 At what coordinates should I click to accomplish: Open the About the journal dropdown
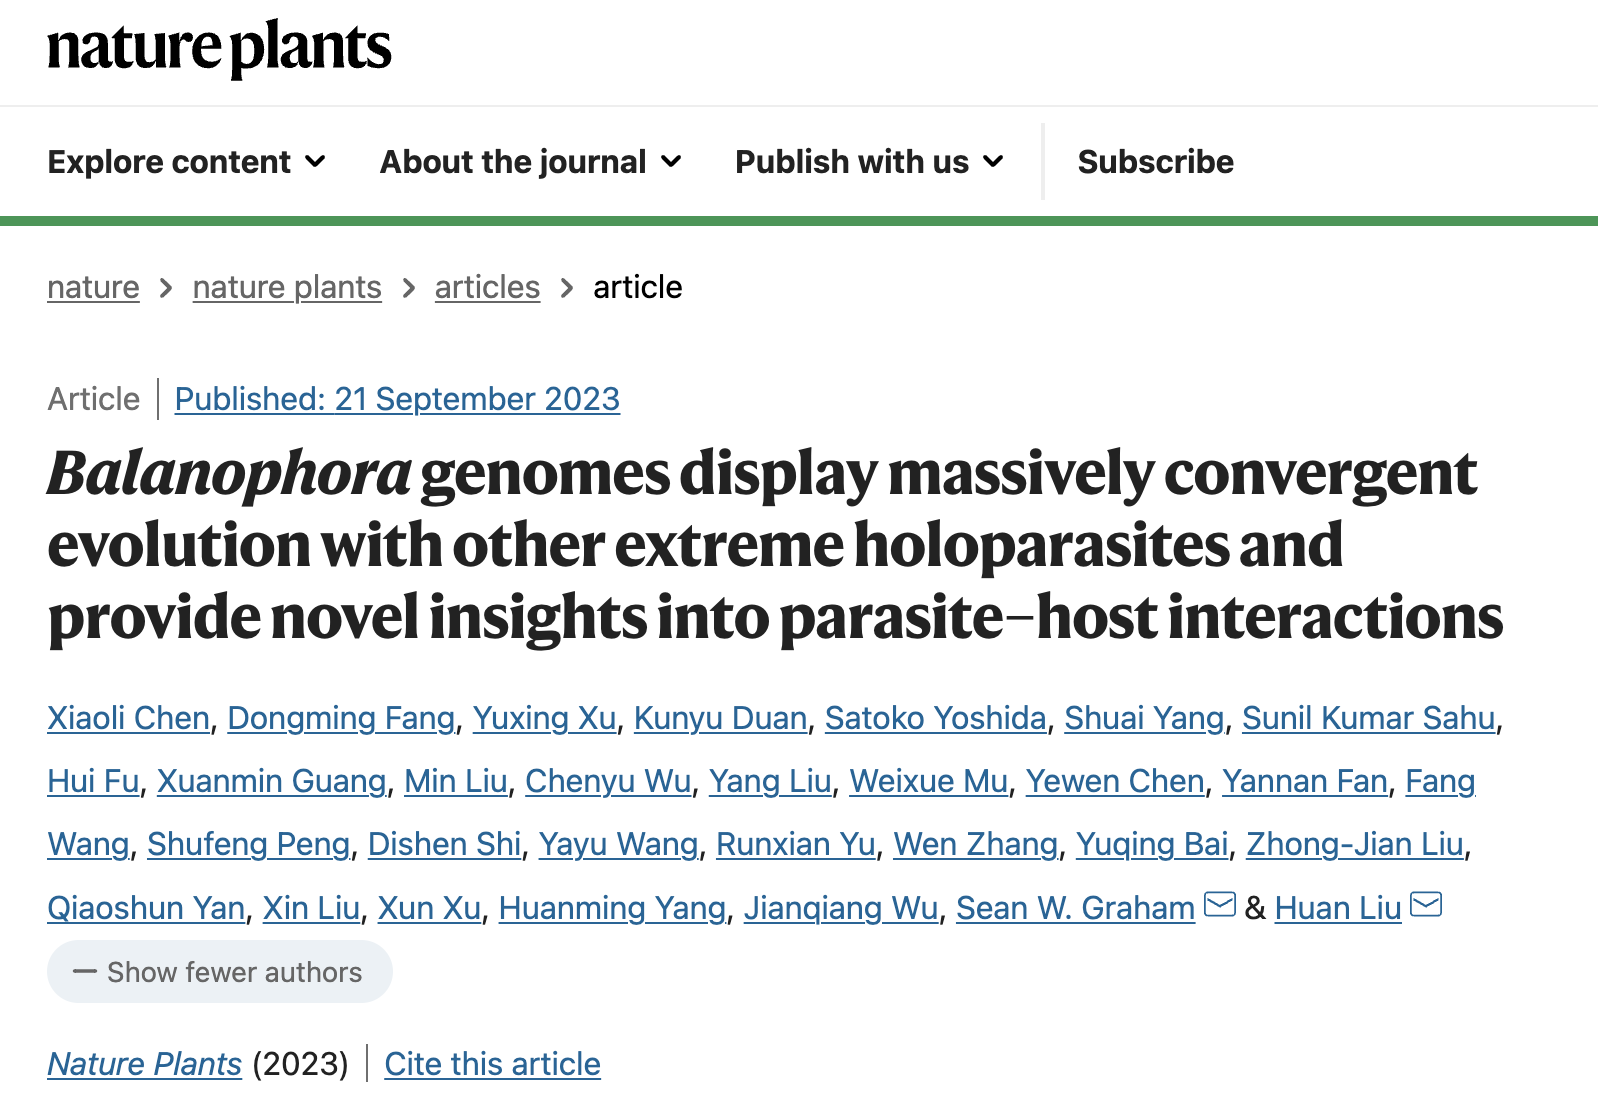(531, 162)
